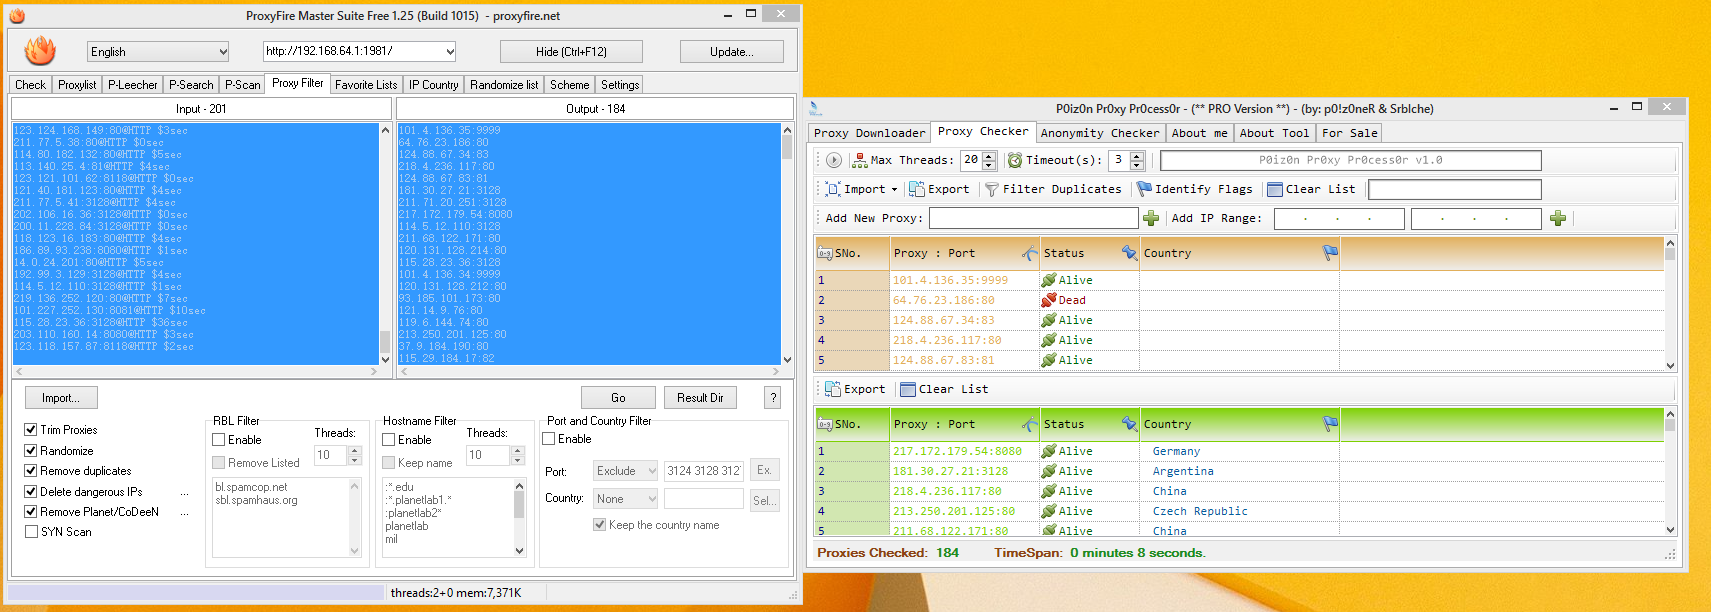
Task: Click the SNo. header icon in the upper table
Action: click(x=825, y=254)
